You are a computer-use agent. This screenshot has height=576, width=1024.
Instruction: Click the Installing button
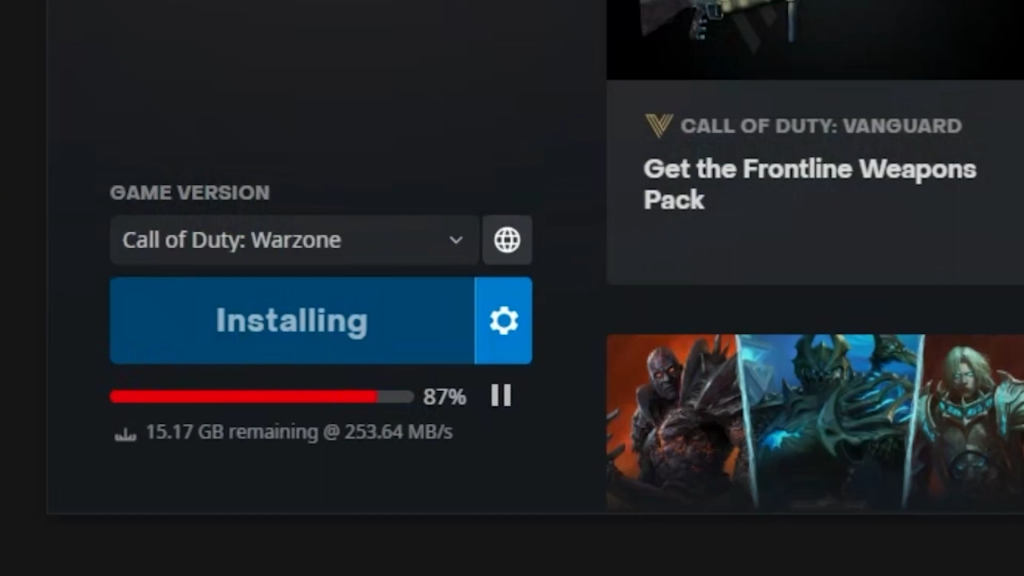click(292, 321)
